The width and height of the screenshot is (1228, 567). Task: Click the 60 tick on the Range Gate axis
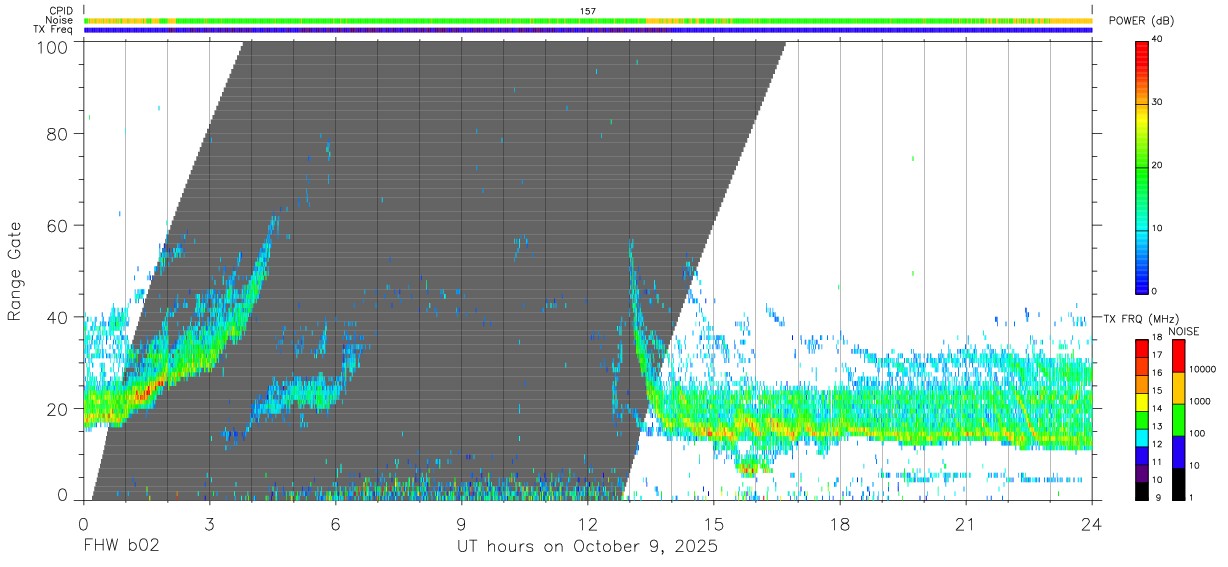(57, 225)
